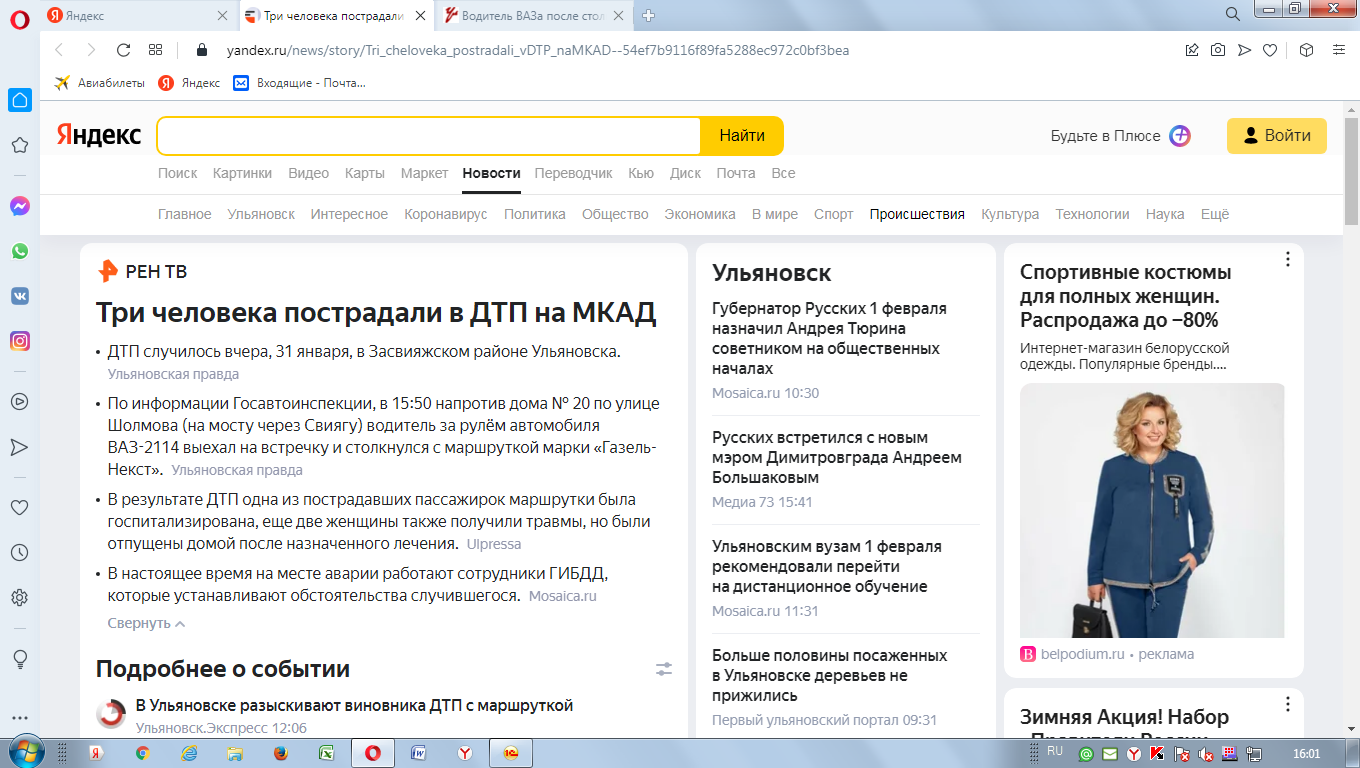Open Входящие - Почта bookmark
The width and height of the screenshot is (1360, 768).
tap(299, 82)
